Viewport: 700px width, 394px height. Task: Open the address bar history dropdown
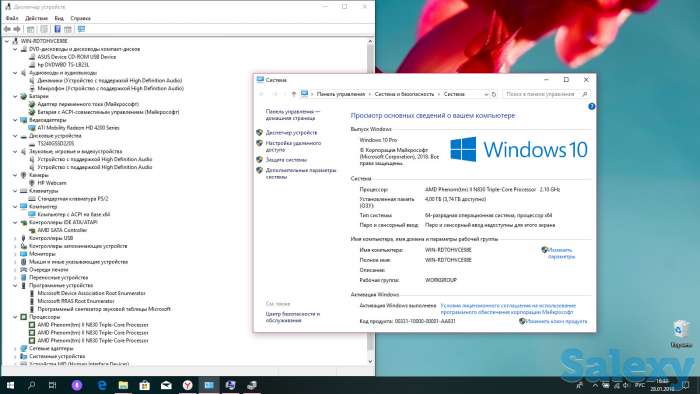click(486, 94)
